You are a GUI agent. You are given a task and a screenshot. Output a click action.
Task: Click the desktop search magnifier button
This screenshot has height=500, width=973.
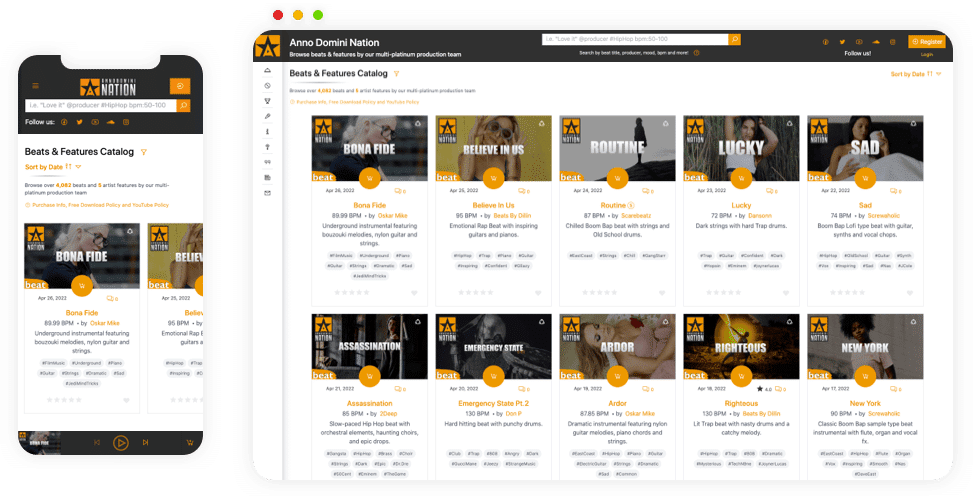[735, 39]
